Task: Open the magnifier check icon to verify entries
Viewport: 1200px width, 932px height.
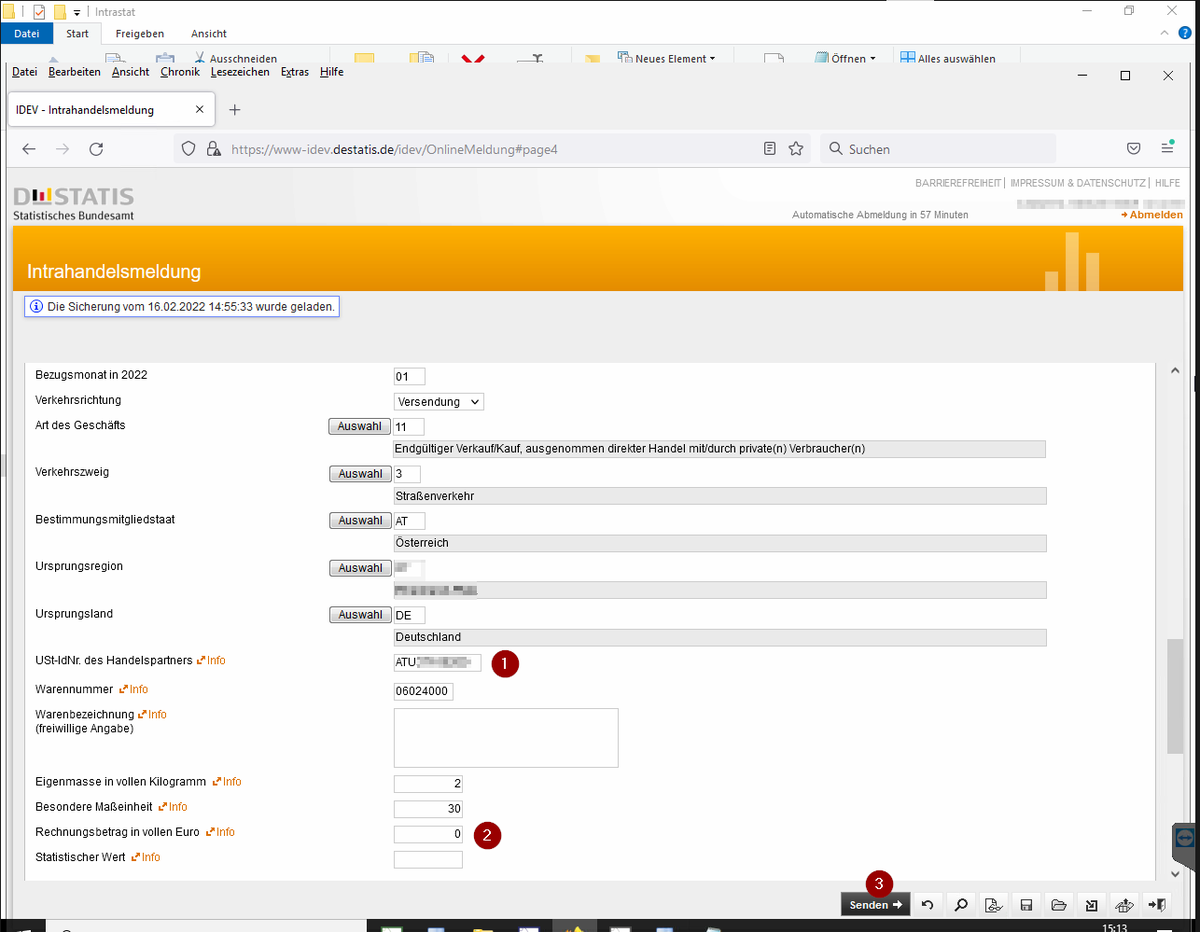Action: click(960, 904)
